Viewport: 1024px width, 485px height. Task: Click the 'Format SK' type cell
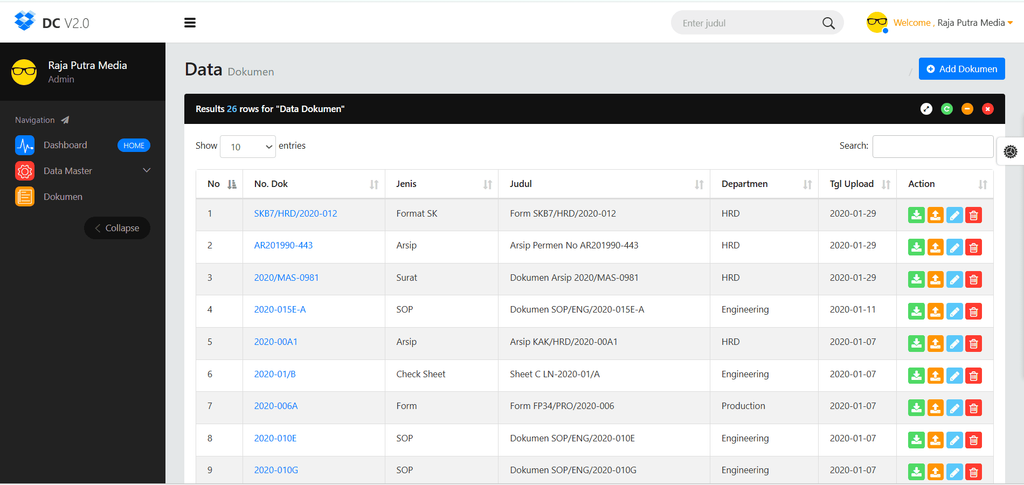click(x=417, y=213)
